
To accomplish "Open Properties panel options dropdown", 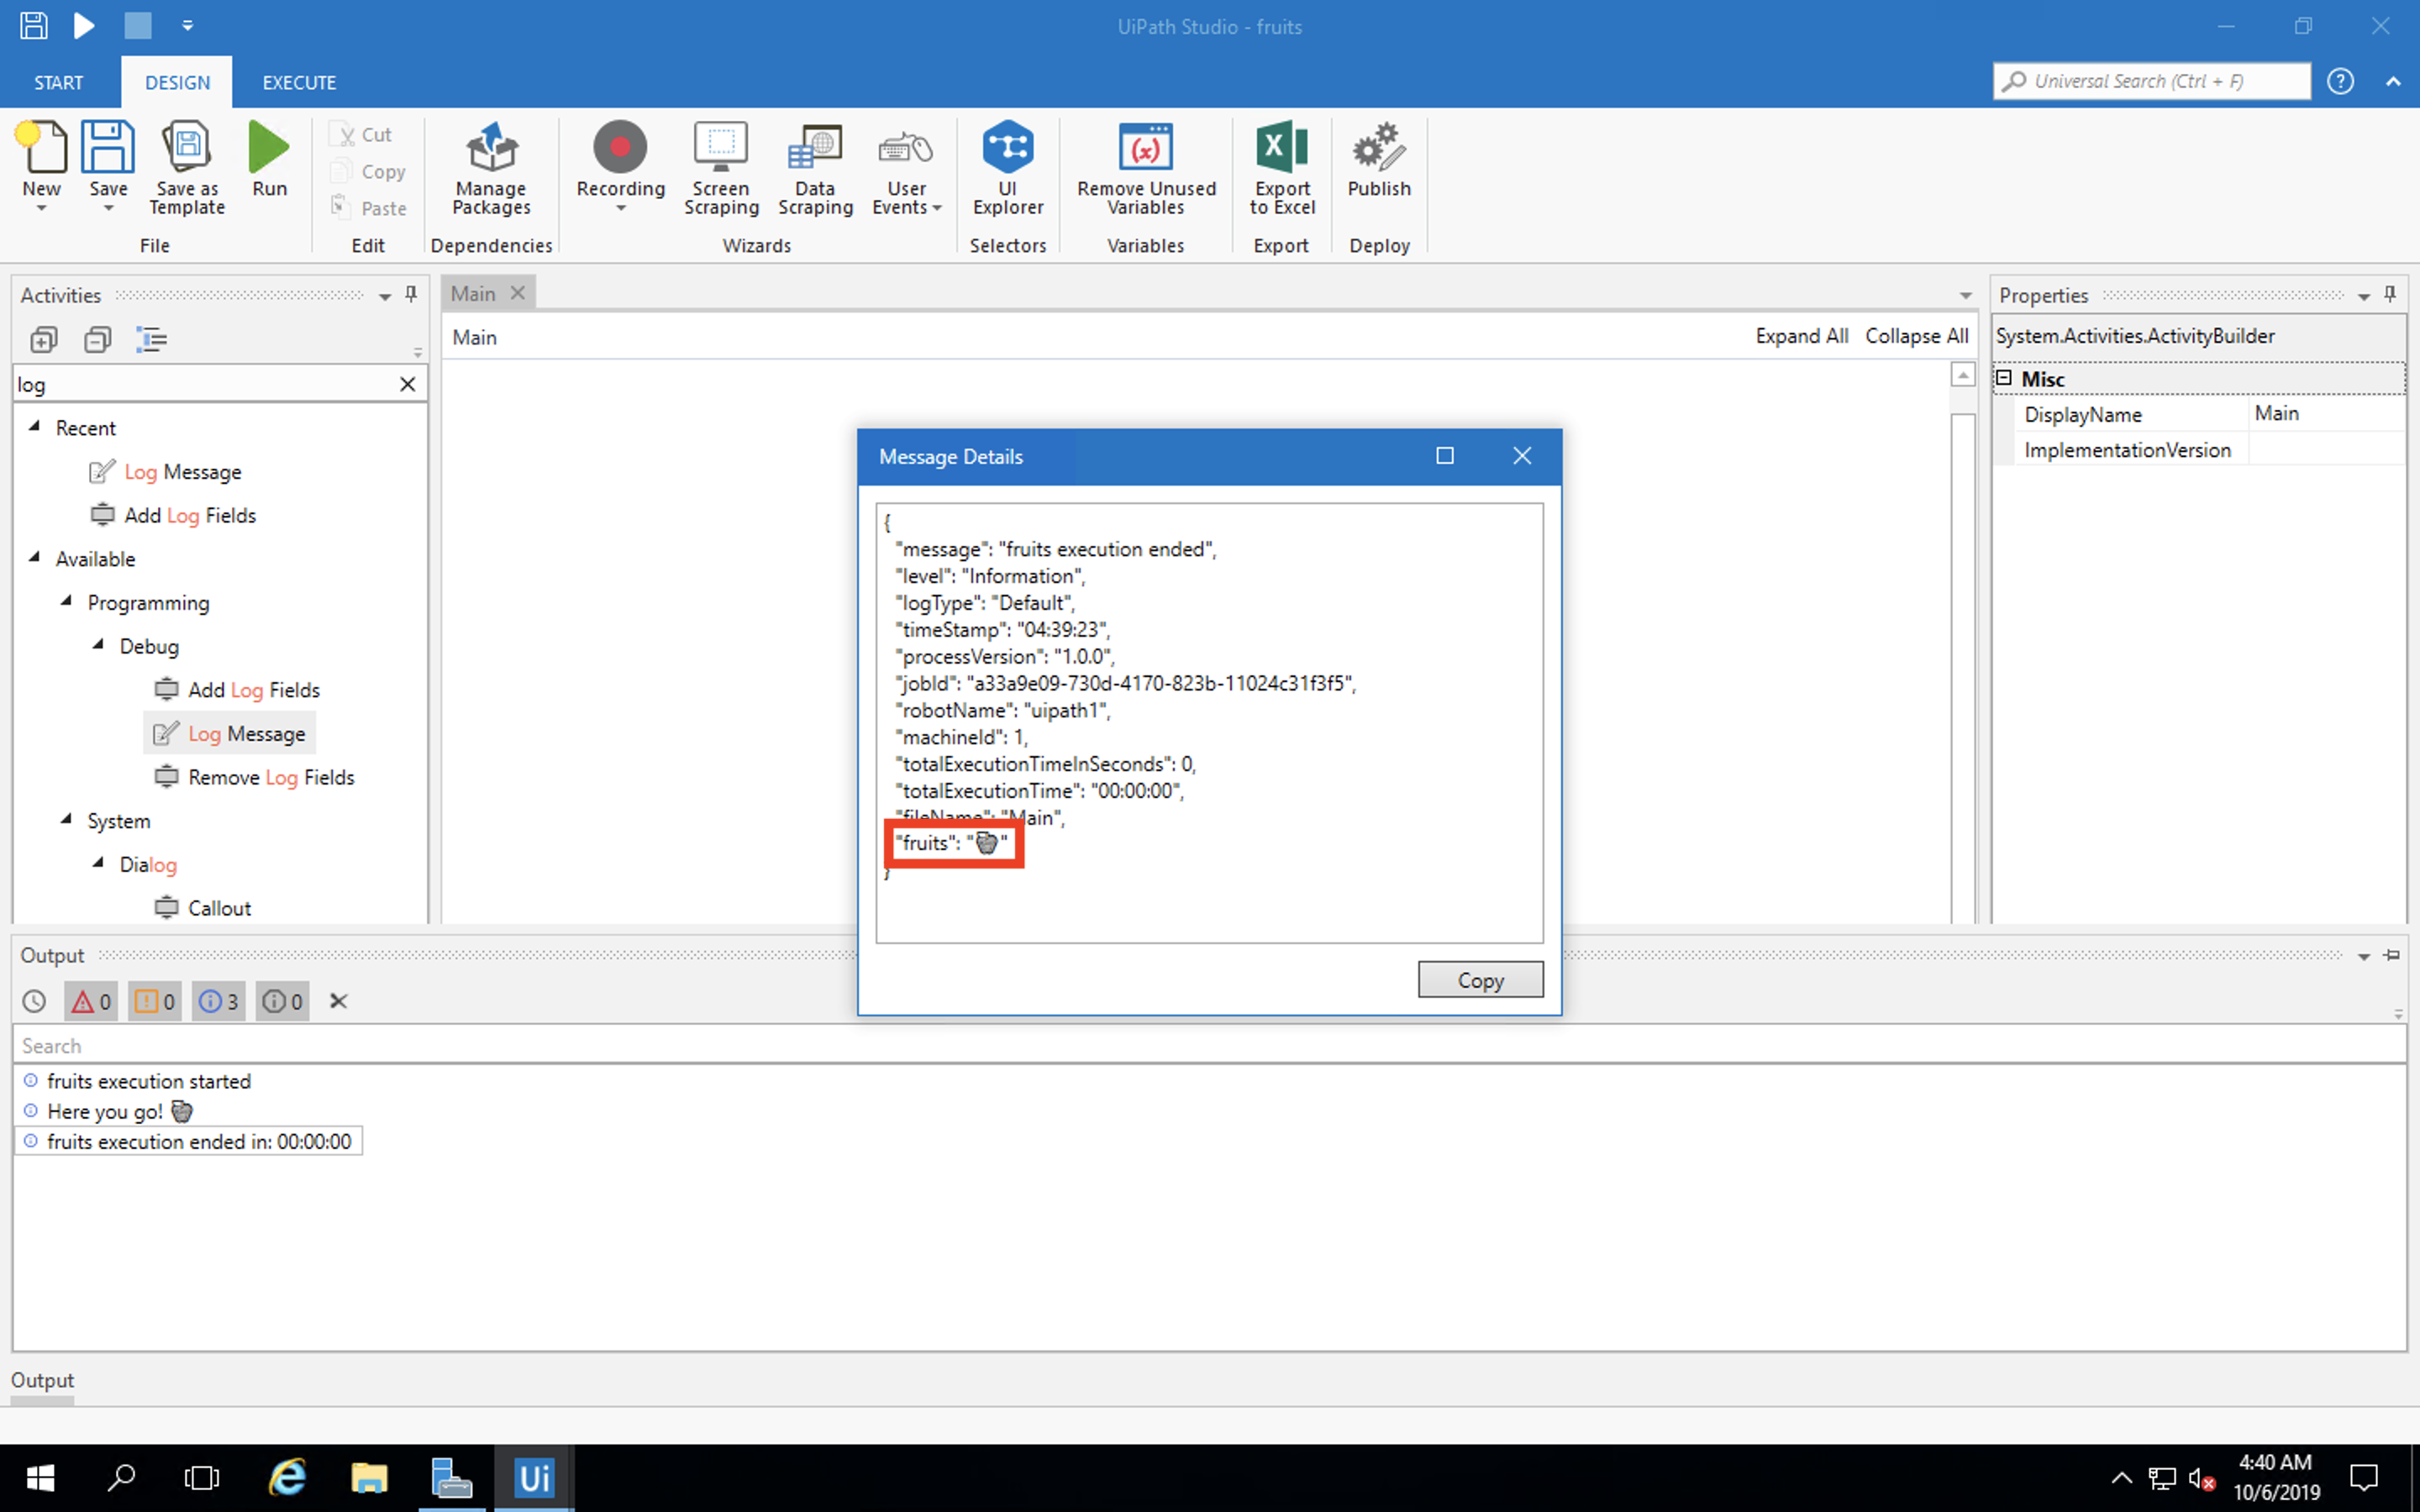I will coord(2364,296).
